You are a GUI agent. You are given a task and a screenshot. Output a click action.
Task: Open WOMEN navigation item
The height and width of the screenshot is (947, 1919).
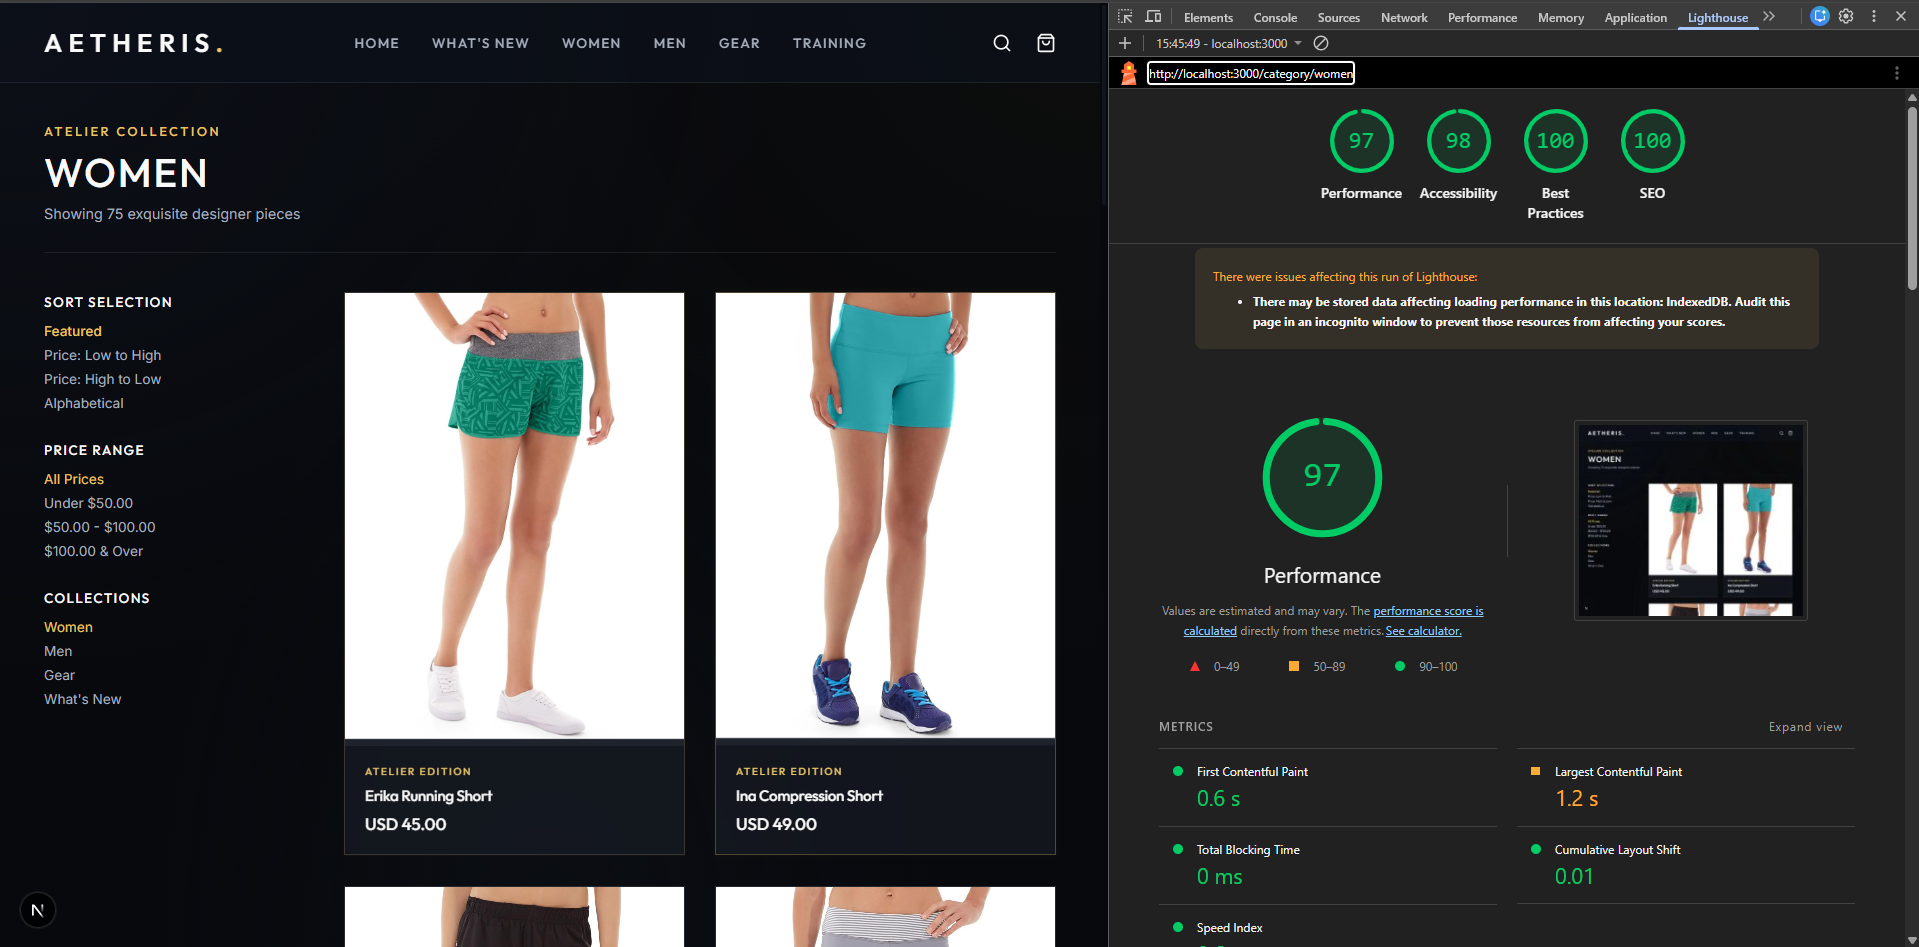click(591, 43)
